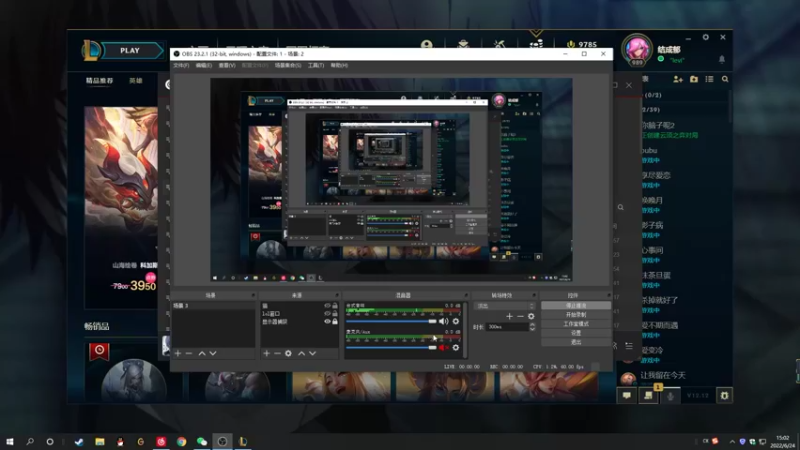The width and height of the screenshot is (800, 450).
Task: Open the 工具(T) menu in OBS
Action: (315, 65)
